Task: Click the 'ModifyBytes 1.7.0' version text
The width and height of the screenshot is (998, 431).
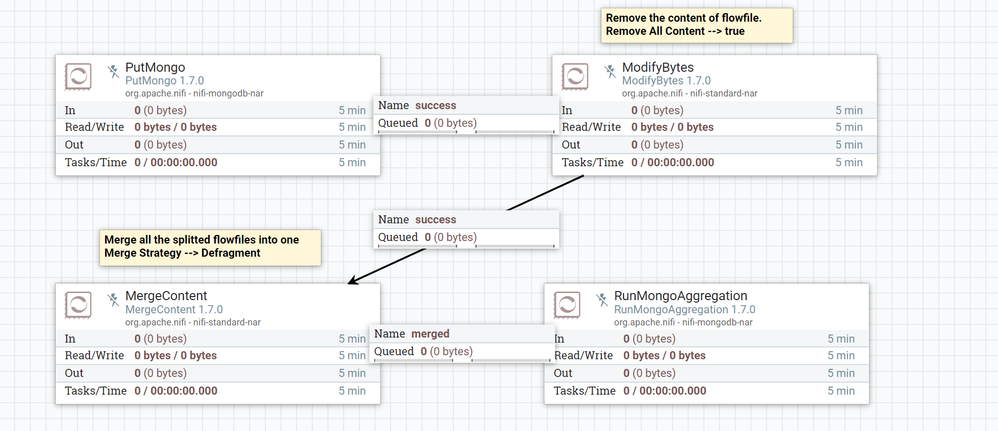Action: coord(666,81)
